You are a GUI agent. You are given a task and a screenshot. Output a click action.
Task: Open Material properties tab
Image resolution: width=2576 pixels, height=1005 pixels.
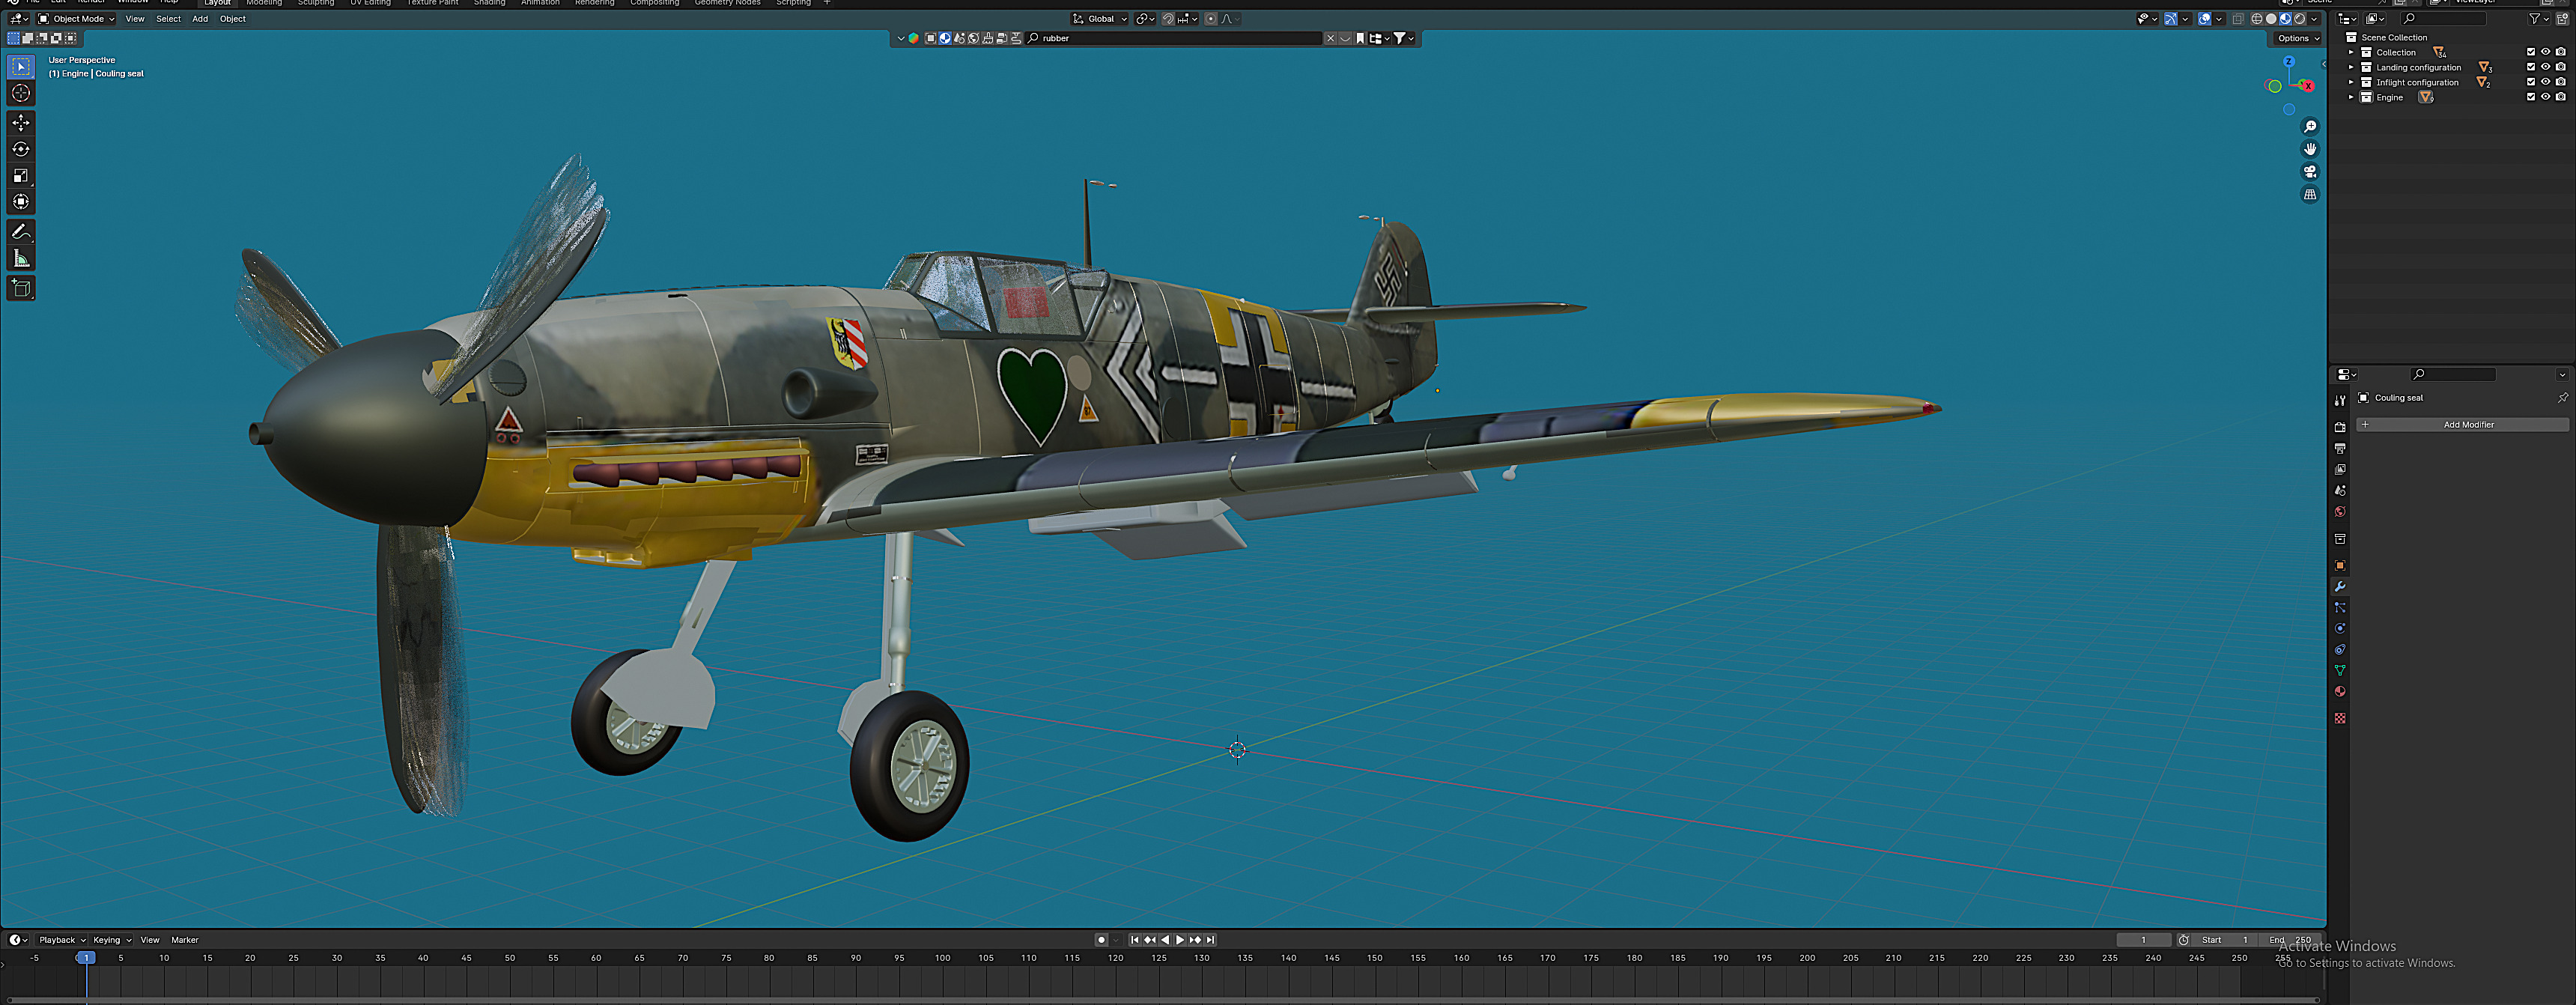[x=2340, y=691]
